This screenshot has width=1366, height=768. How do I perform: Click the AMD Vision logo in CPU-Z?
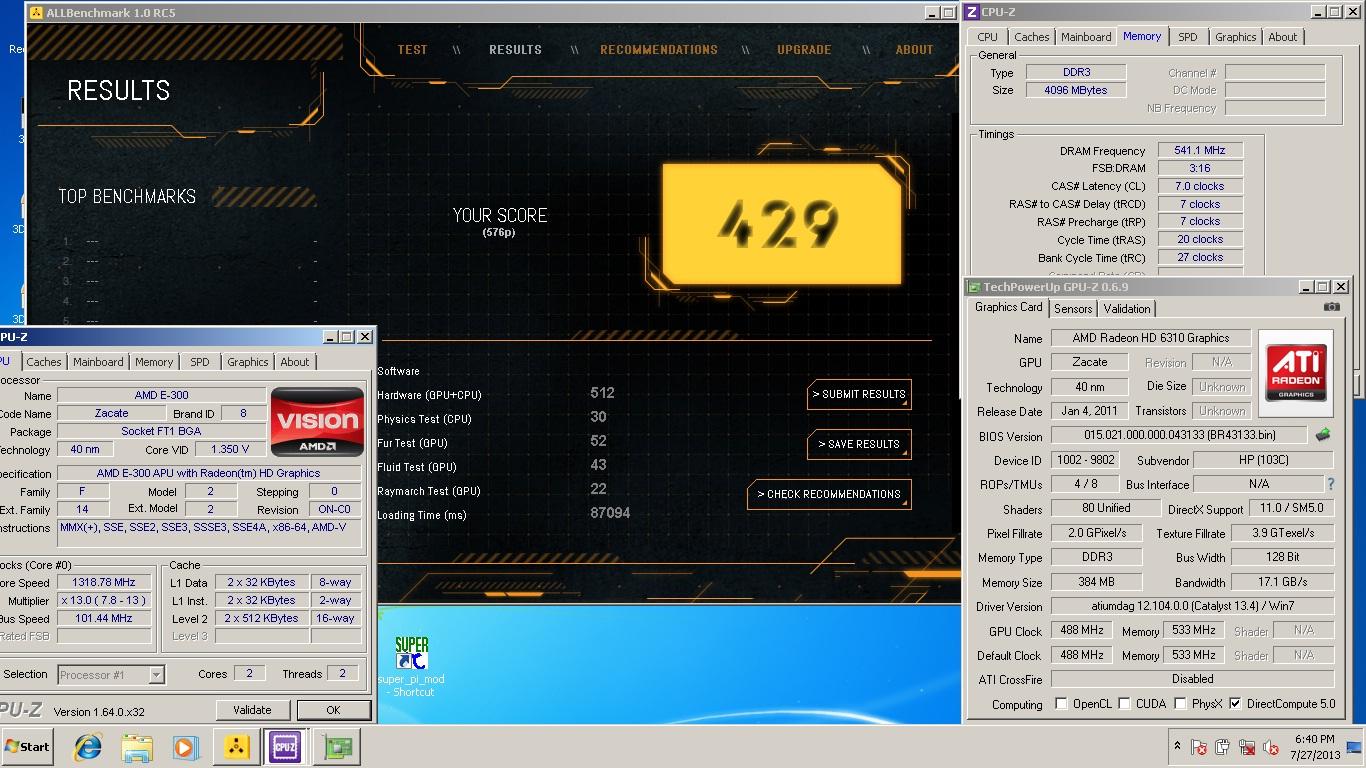(317, 422)
